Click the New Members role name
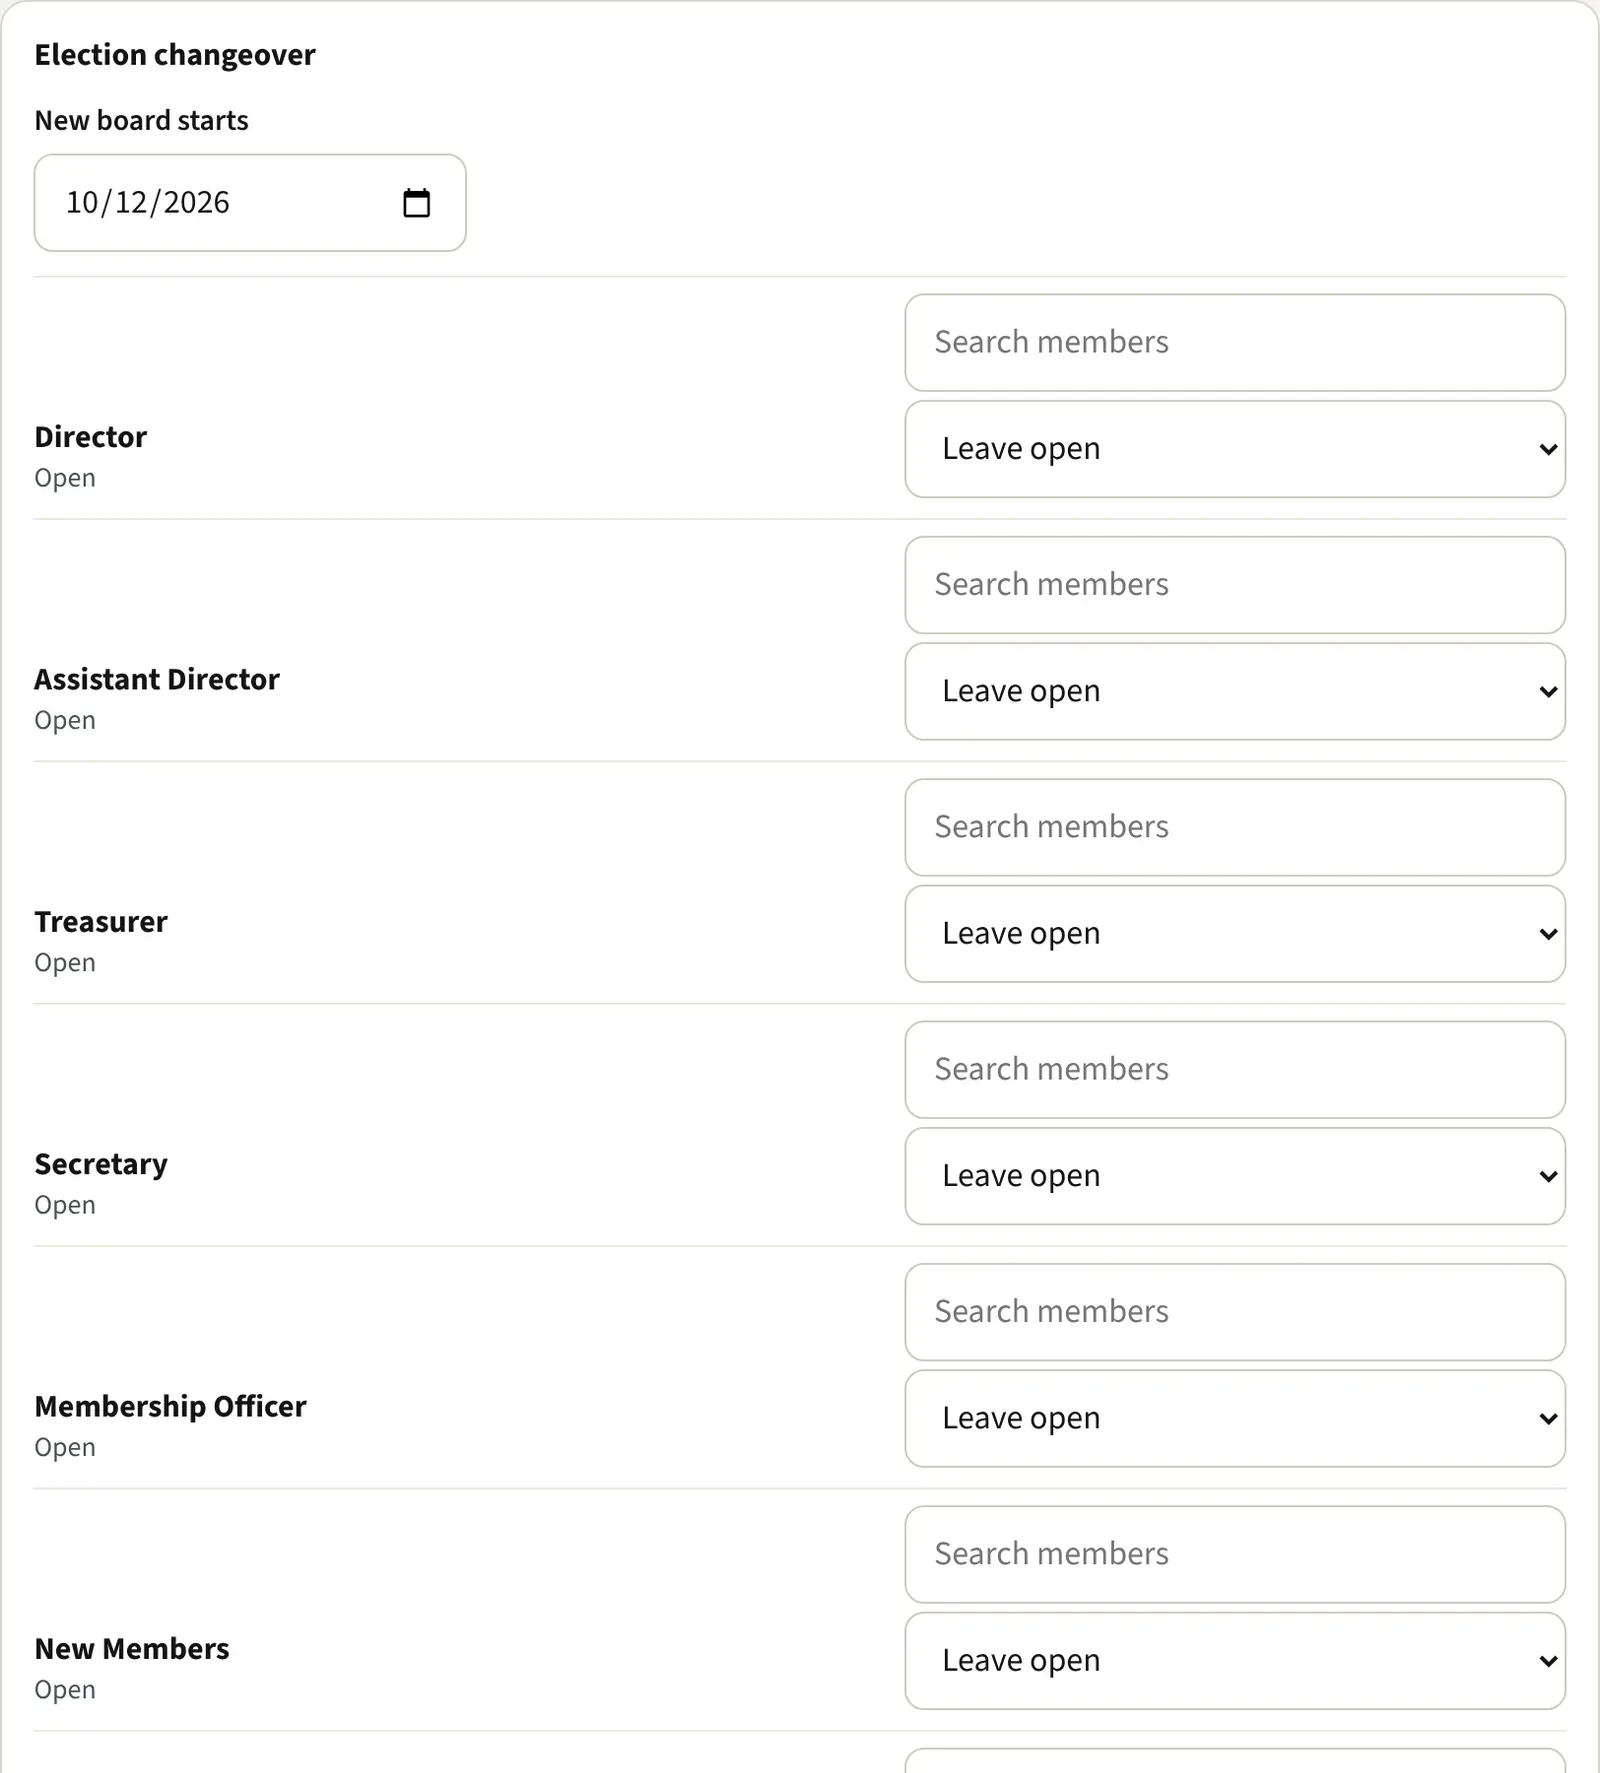The width and height of the screenshot is (1600, 1773). (132, 1649)
